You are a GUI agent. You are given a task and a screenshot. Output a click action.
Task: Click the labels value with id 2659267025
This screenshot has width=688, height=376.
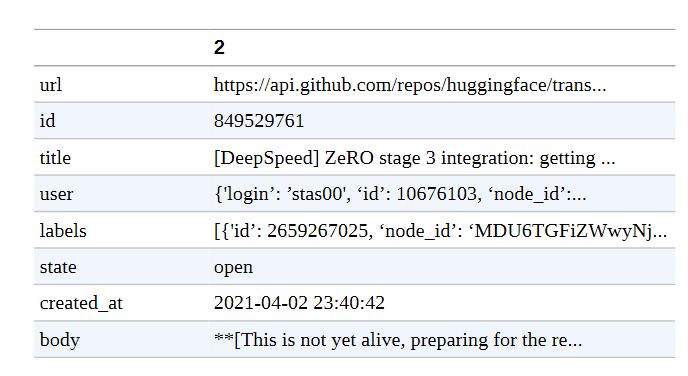tap(440, 230)
